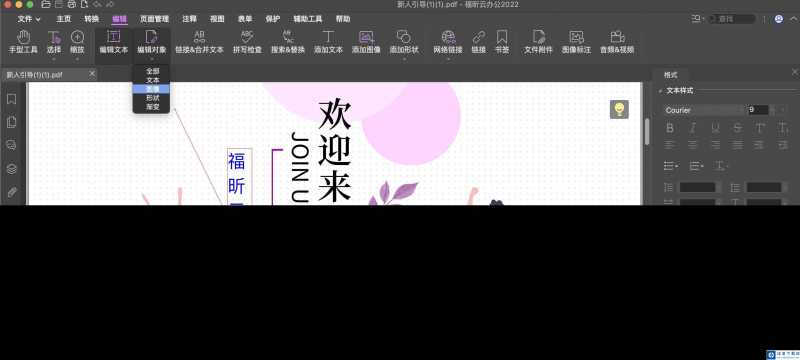Screen dimensions: 800x360
Task: Collapse the 文本样式 text style section
Action: click(661, 91)
